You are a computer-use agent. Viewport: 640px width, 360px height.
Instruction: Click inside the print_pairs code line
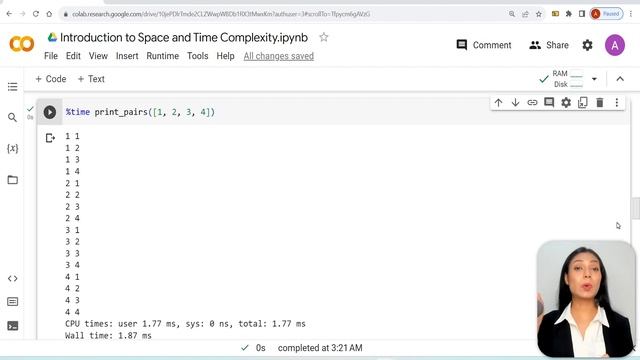point(140,112)
